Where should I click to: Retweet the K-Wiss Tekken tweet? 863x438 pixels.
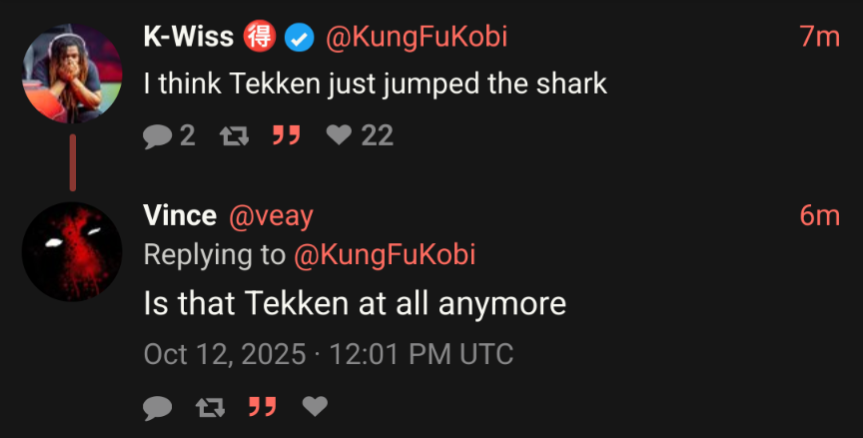tap(234, 135)
